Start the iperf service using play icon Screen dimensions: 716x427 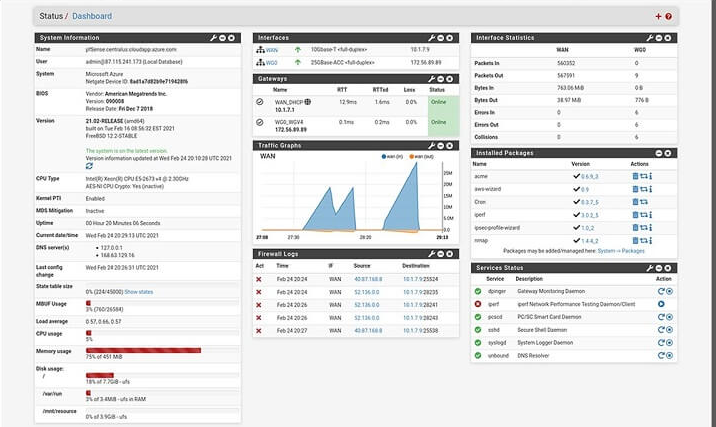661,302
